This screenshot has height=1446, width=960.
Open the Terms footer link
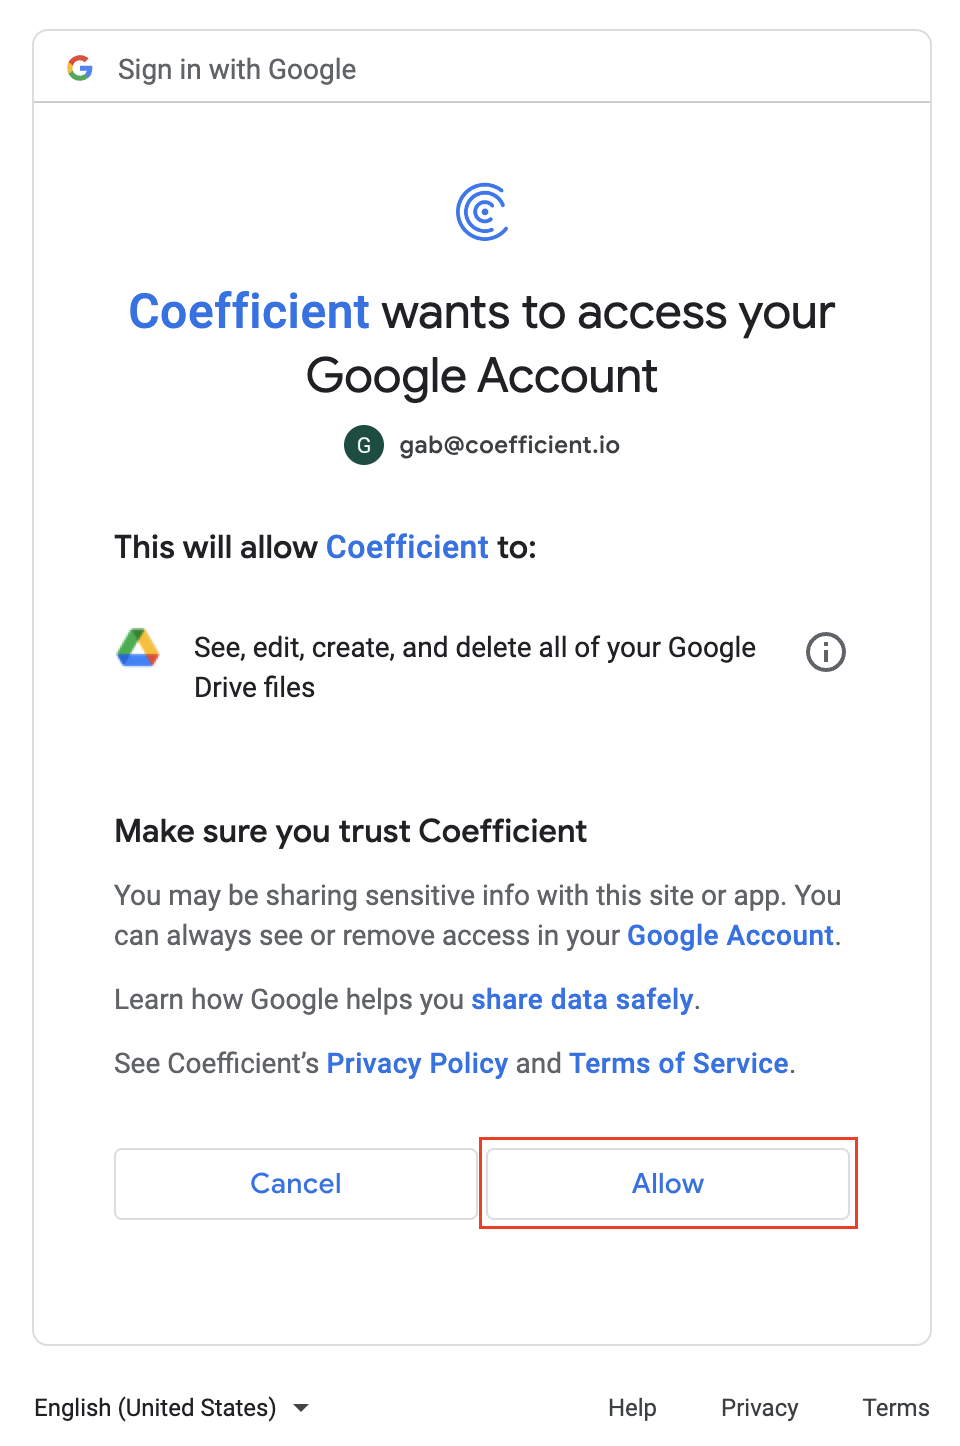pyautogui.click(x=896, y=1408)
